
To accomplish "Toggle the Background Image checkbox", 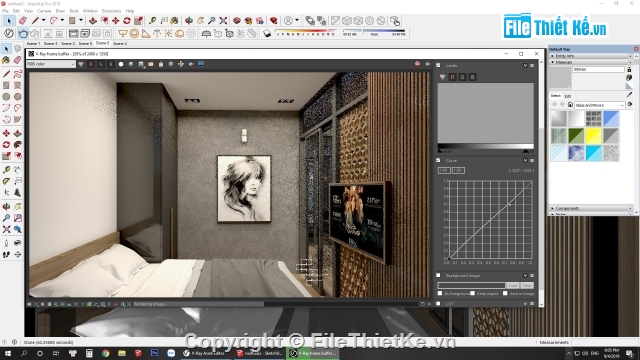I will coord(438,276).
